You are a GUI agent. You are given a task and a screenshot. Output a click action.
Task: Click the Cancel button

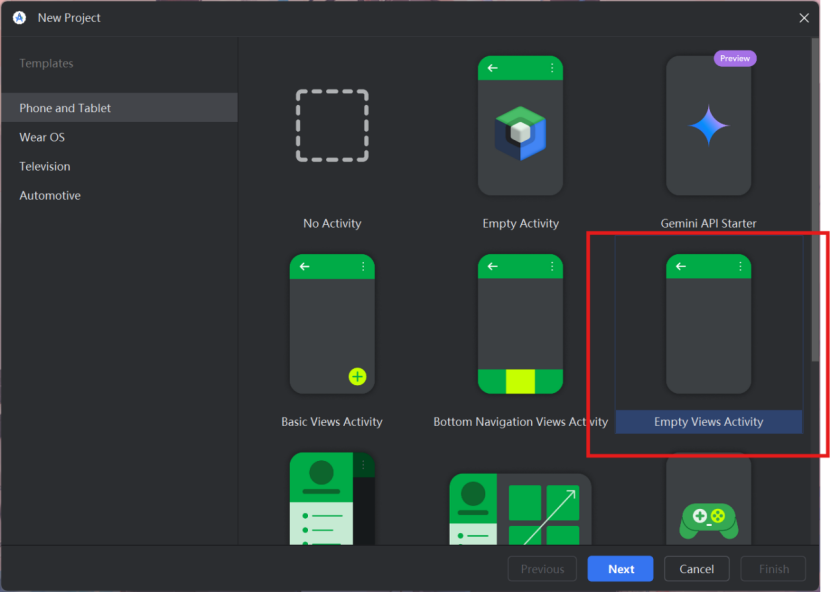coord(697,569)
